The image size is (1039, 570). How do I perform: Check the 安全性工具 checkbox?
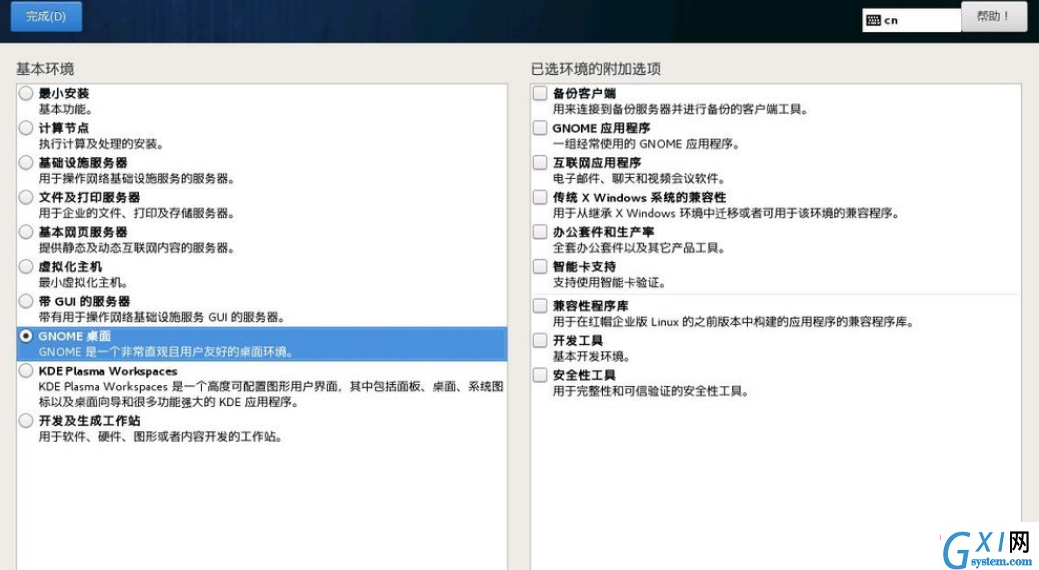540,375
